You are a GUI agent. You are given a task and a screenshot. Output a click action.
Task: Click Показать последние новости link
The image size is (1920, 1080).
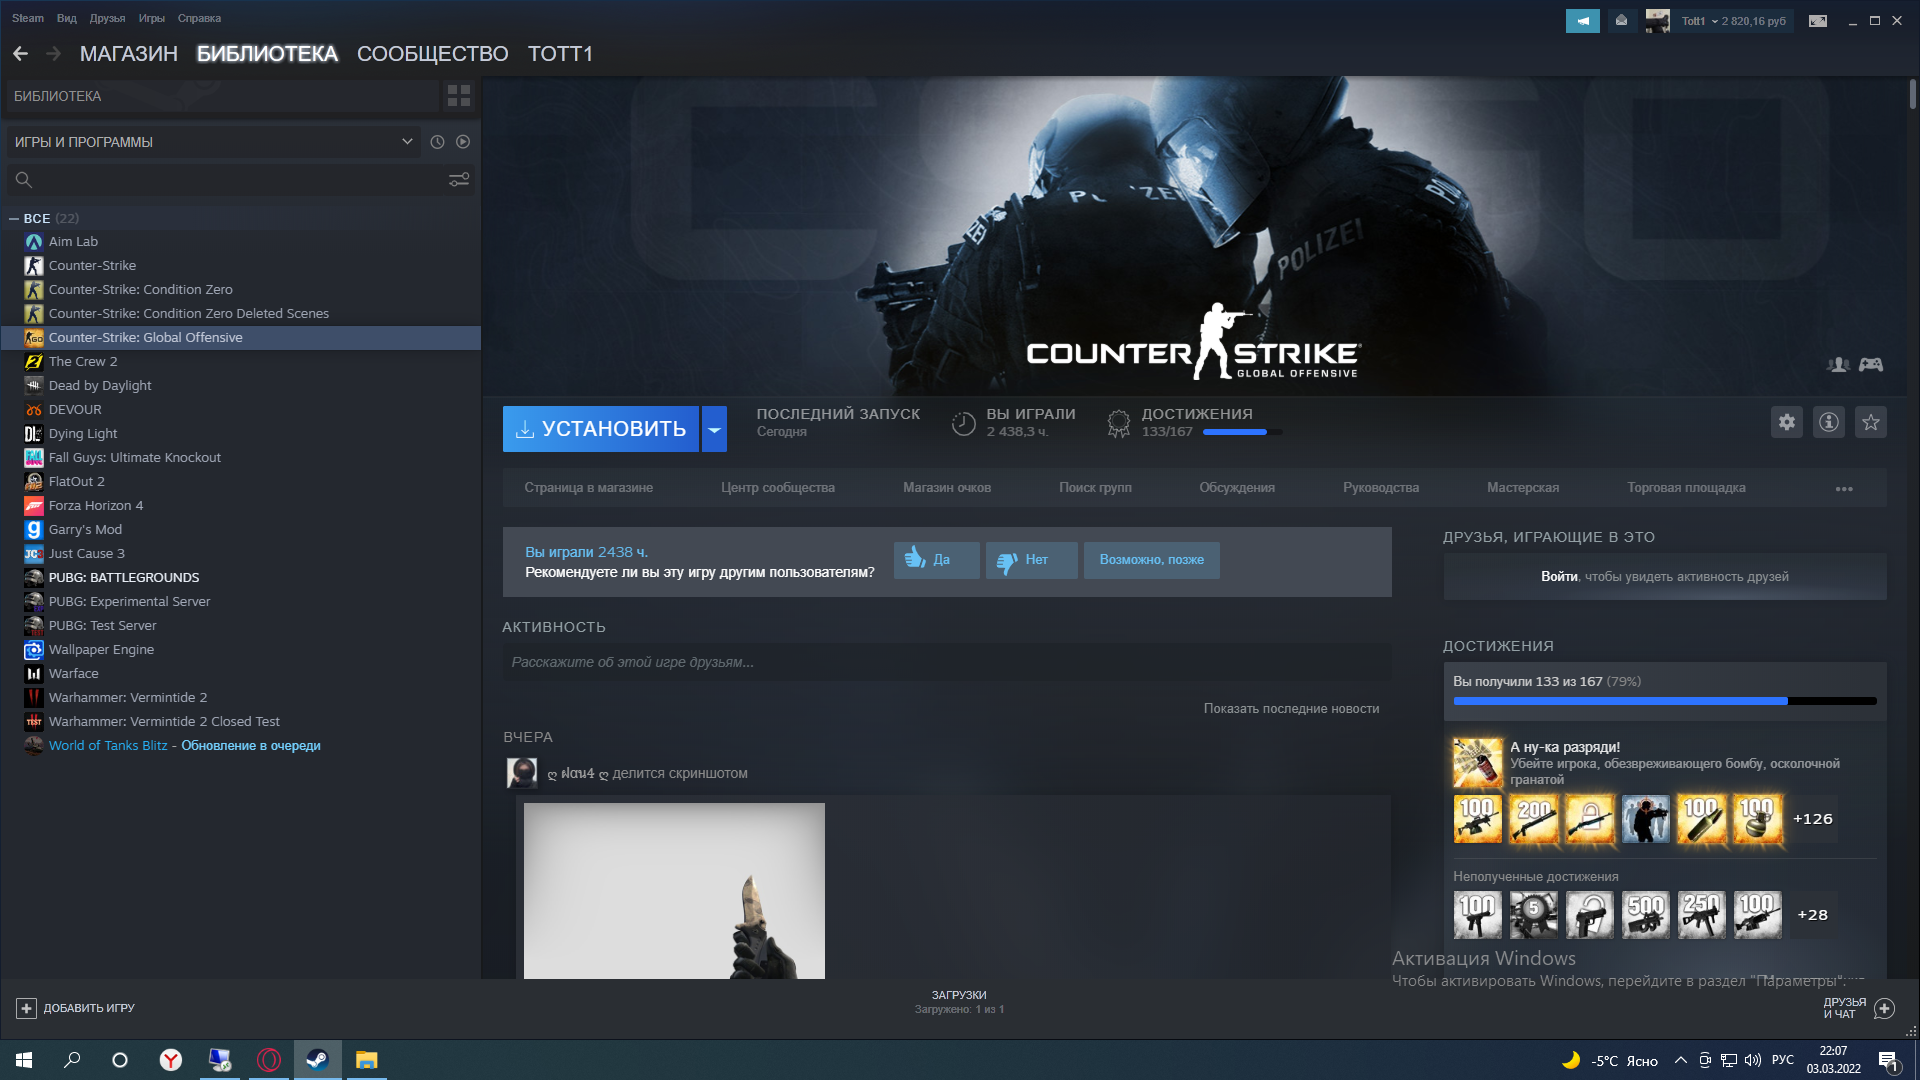pyautogui.click(x=1291, y=709)
